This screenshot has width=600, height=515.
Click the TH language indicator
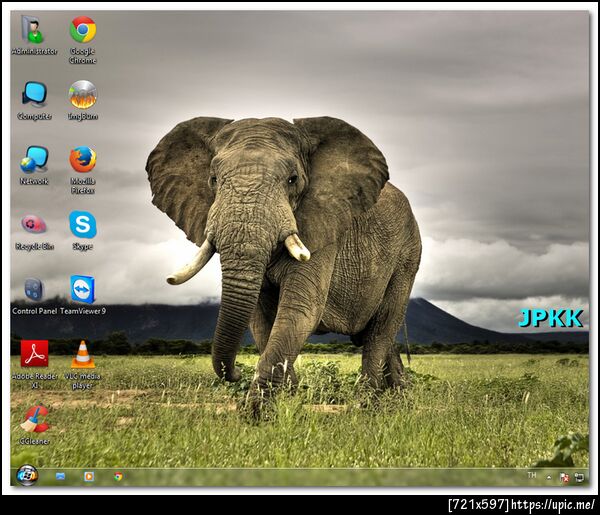[x=532, y=475]
